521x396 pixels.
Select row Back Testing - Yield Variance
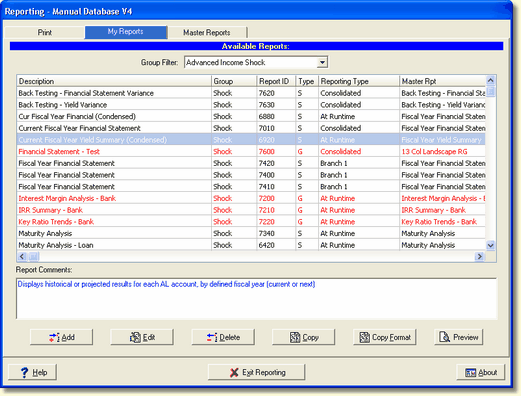251,105
